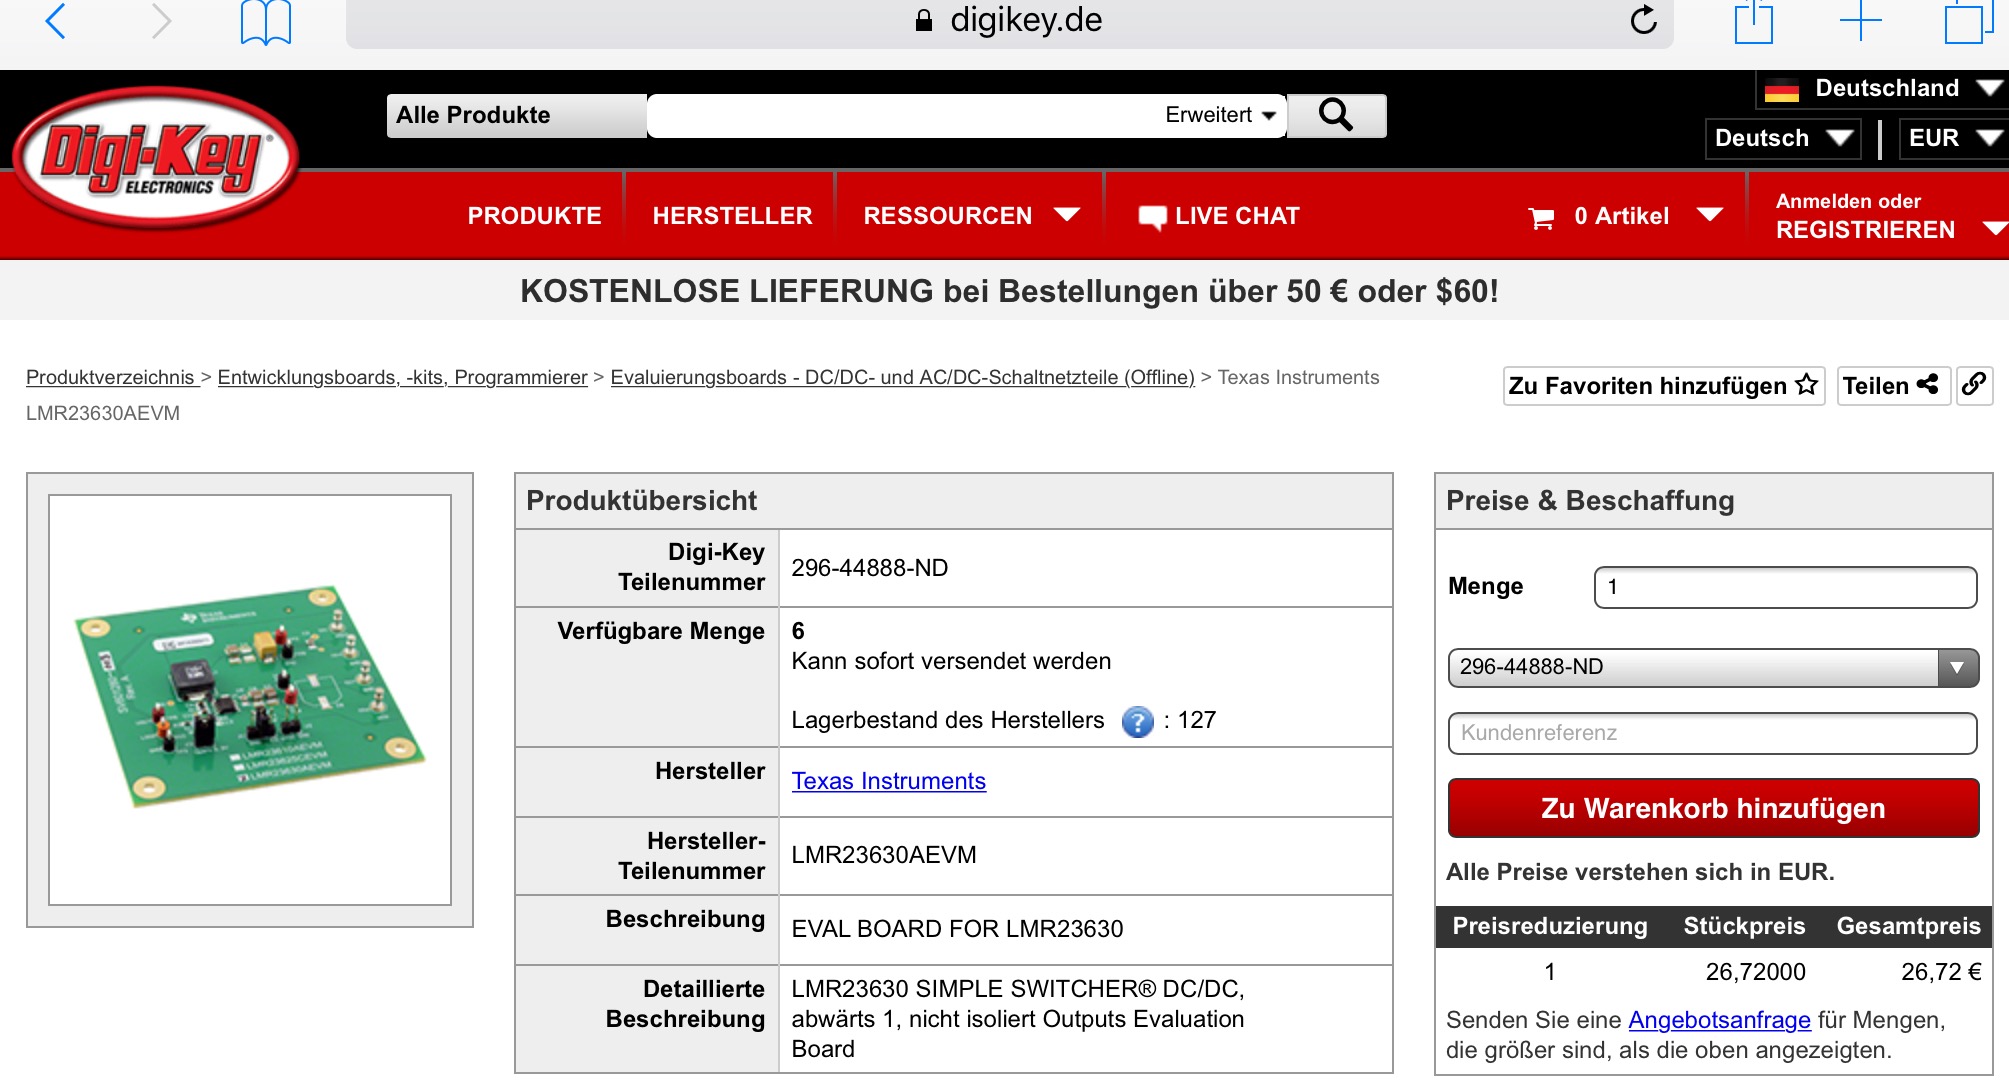The width and height of the screenshot is (2009, 1085).
Task: Open the 296-44888-ND part number dropdown
Action: coord(1713,667)
